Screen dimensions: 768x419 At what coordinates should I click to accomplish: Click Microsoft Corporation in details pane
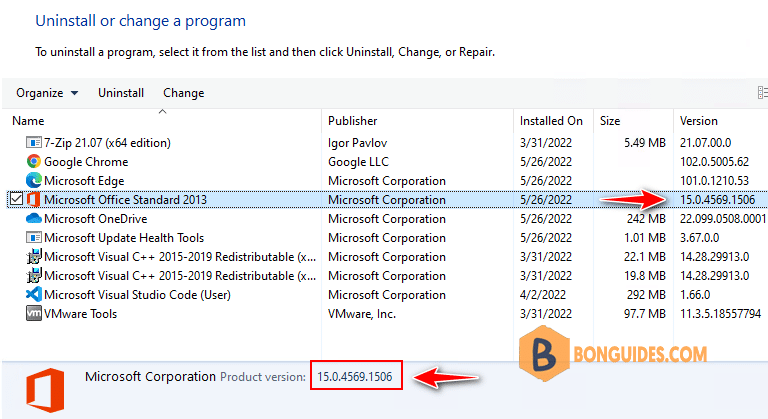150,376
